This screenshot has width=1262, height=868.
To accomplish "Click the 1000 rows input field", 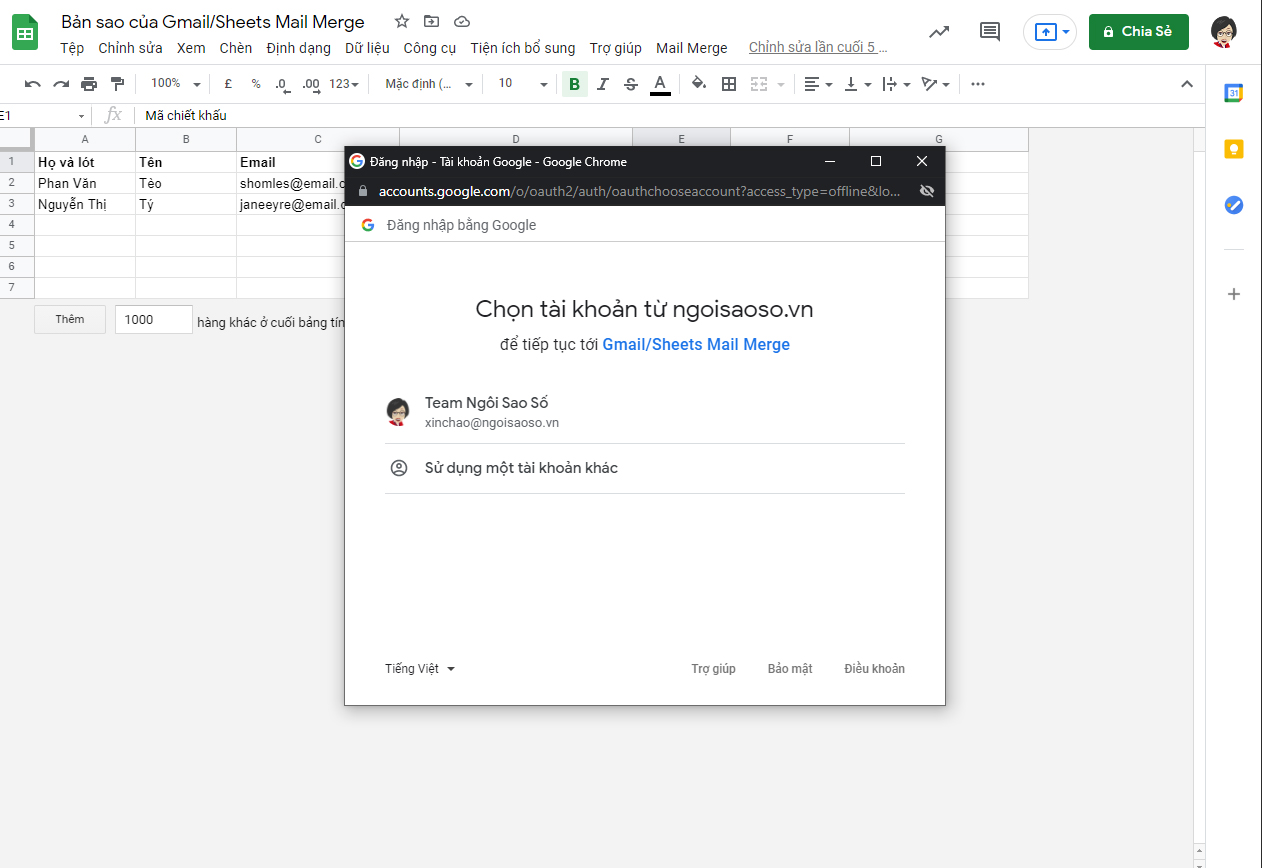I will (x=153, y=319).
